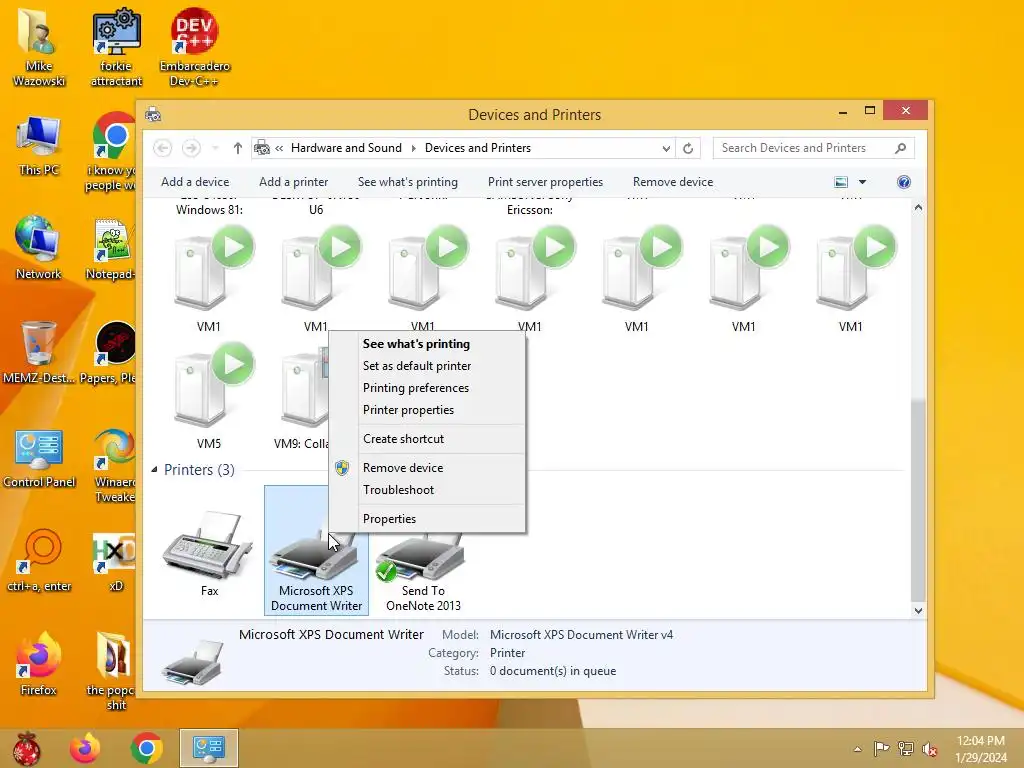
Task: Launch Firefox from the desktop
Action: [x=38, y=664]
